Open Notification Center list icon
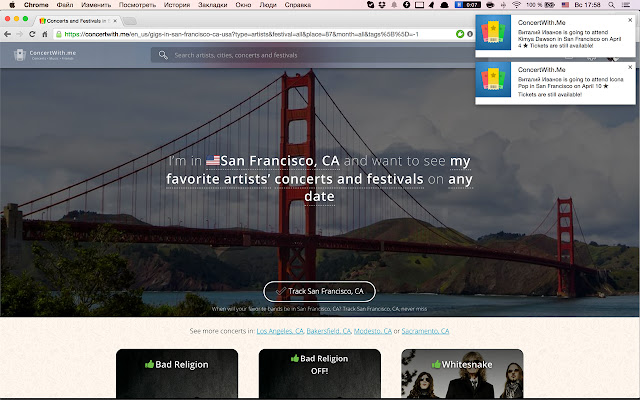640x400 pixels. point(625,5)
